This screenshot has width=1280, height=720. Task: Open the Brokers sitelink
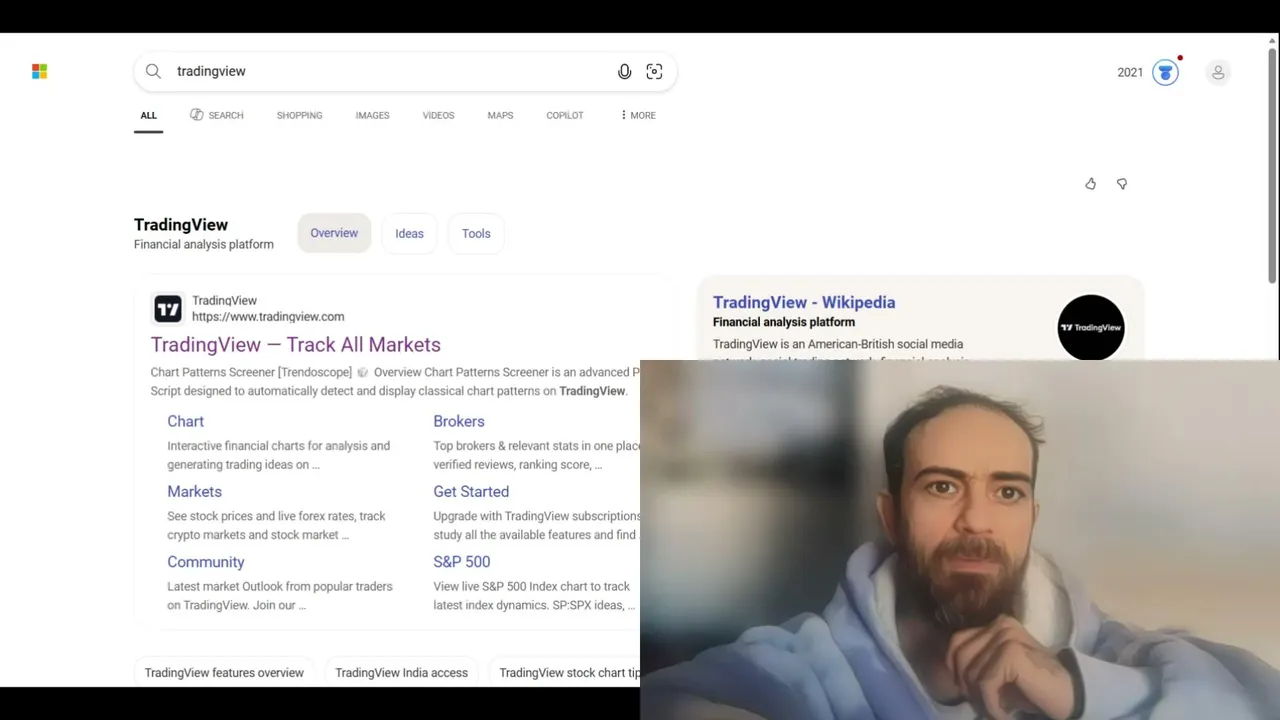pyautogui.click(x=459, y=421)
